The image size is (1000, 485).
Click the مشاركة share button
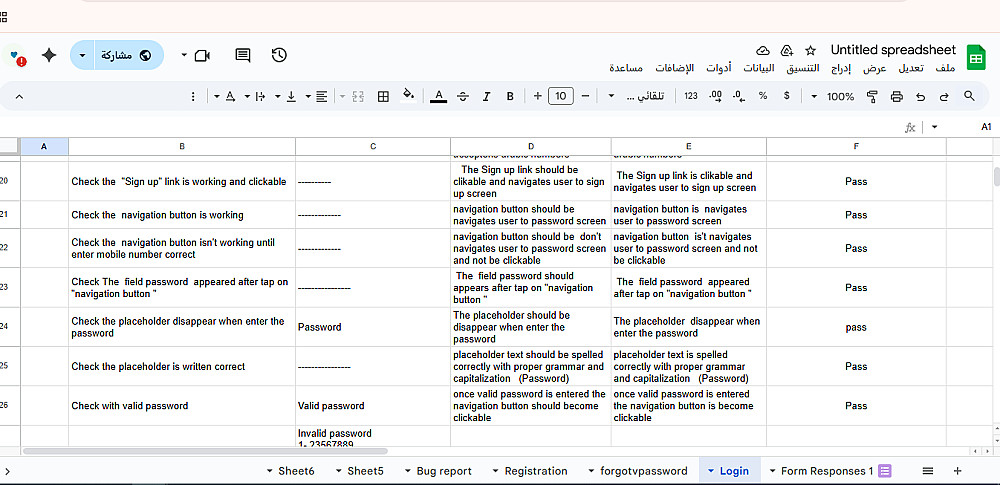(x=129, y=56)
